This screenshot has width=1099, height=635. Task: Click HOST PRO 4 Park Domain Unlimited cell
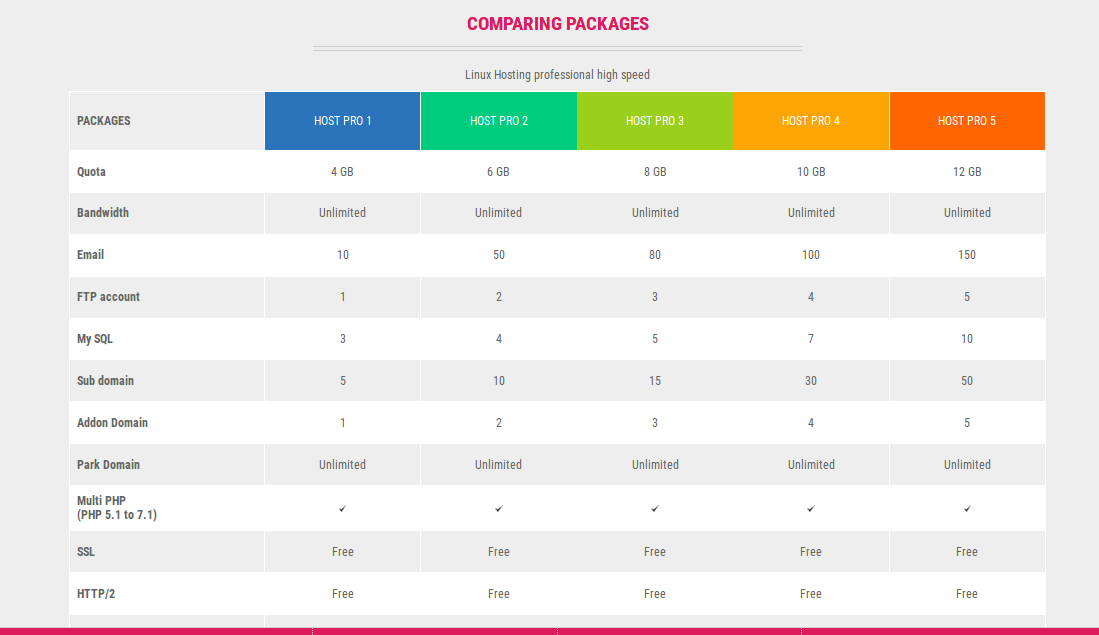(811, 465)
